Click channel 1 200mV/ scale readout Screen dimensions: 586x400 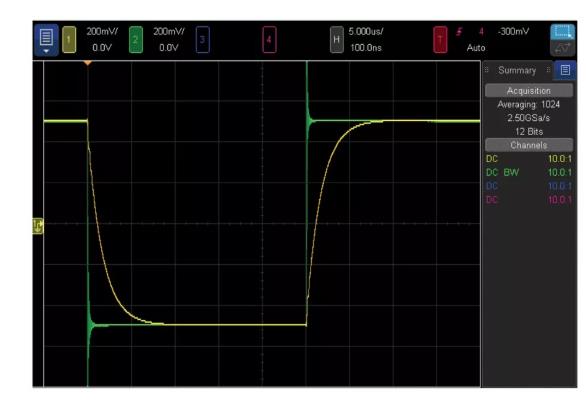102,31
